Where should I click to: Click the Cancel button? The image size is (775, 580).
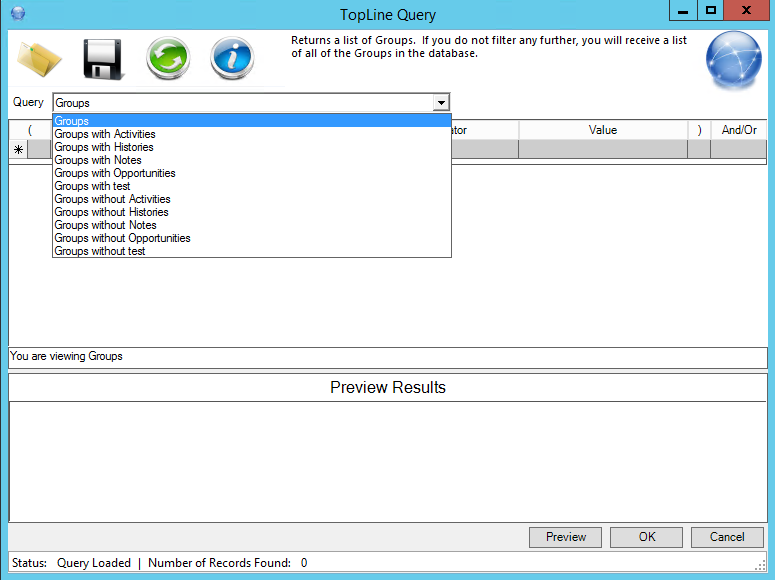pyautogui.click(x=727, y=537)
